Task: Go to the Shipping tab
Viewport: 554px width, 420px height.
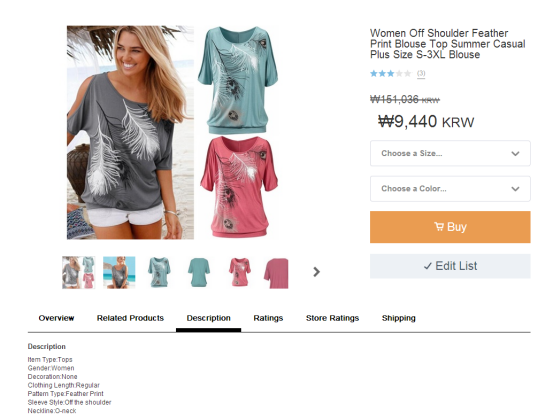Action: [x=399, y=318]
